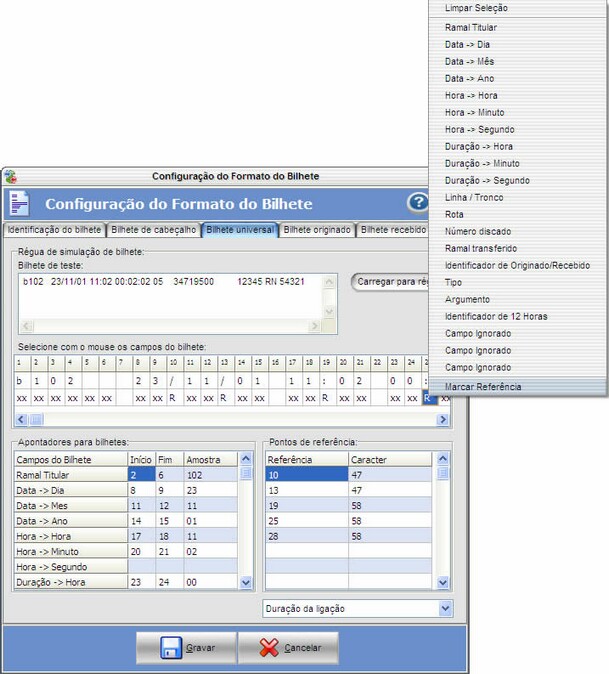This screenshot has height=674, width=609.
Task: Click the Cancelar button
Action: pyautogui.click(x=288, y=648)
